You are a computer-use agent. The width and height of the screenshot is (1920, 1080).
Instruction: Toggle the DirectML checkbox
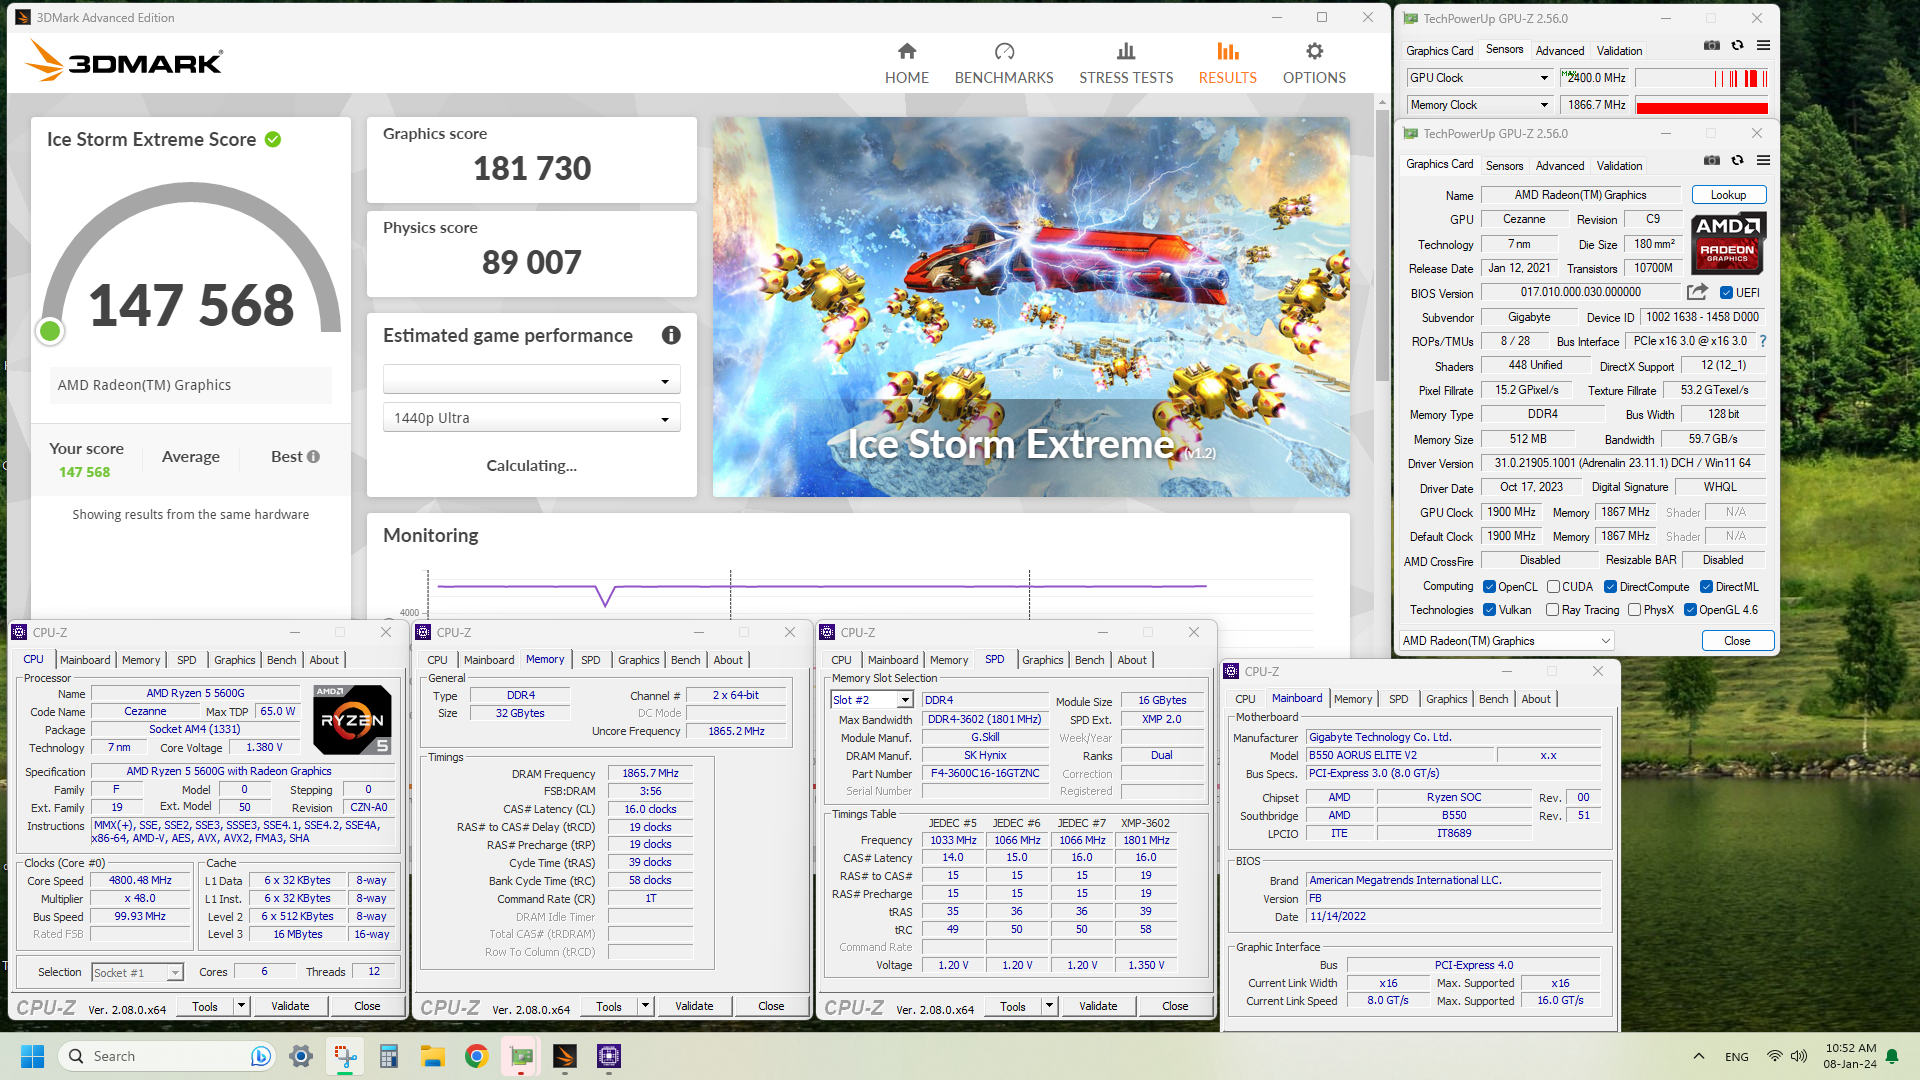tap(1707, 587)
